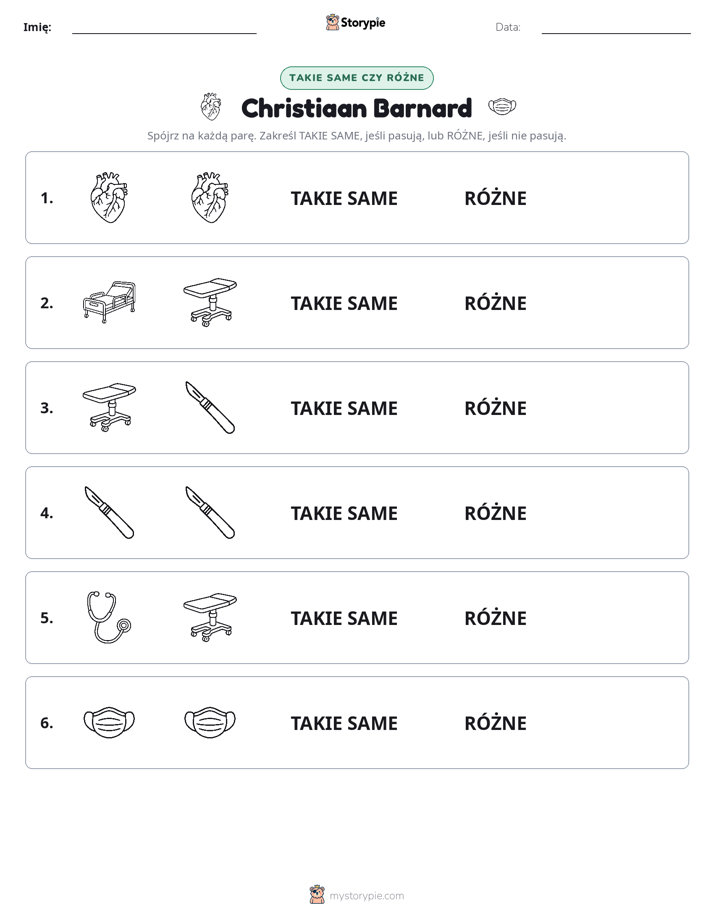Click the second face mask in row 6

click(x=210, y=722)
